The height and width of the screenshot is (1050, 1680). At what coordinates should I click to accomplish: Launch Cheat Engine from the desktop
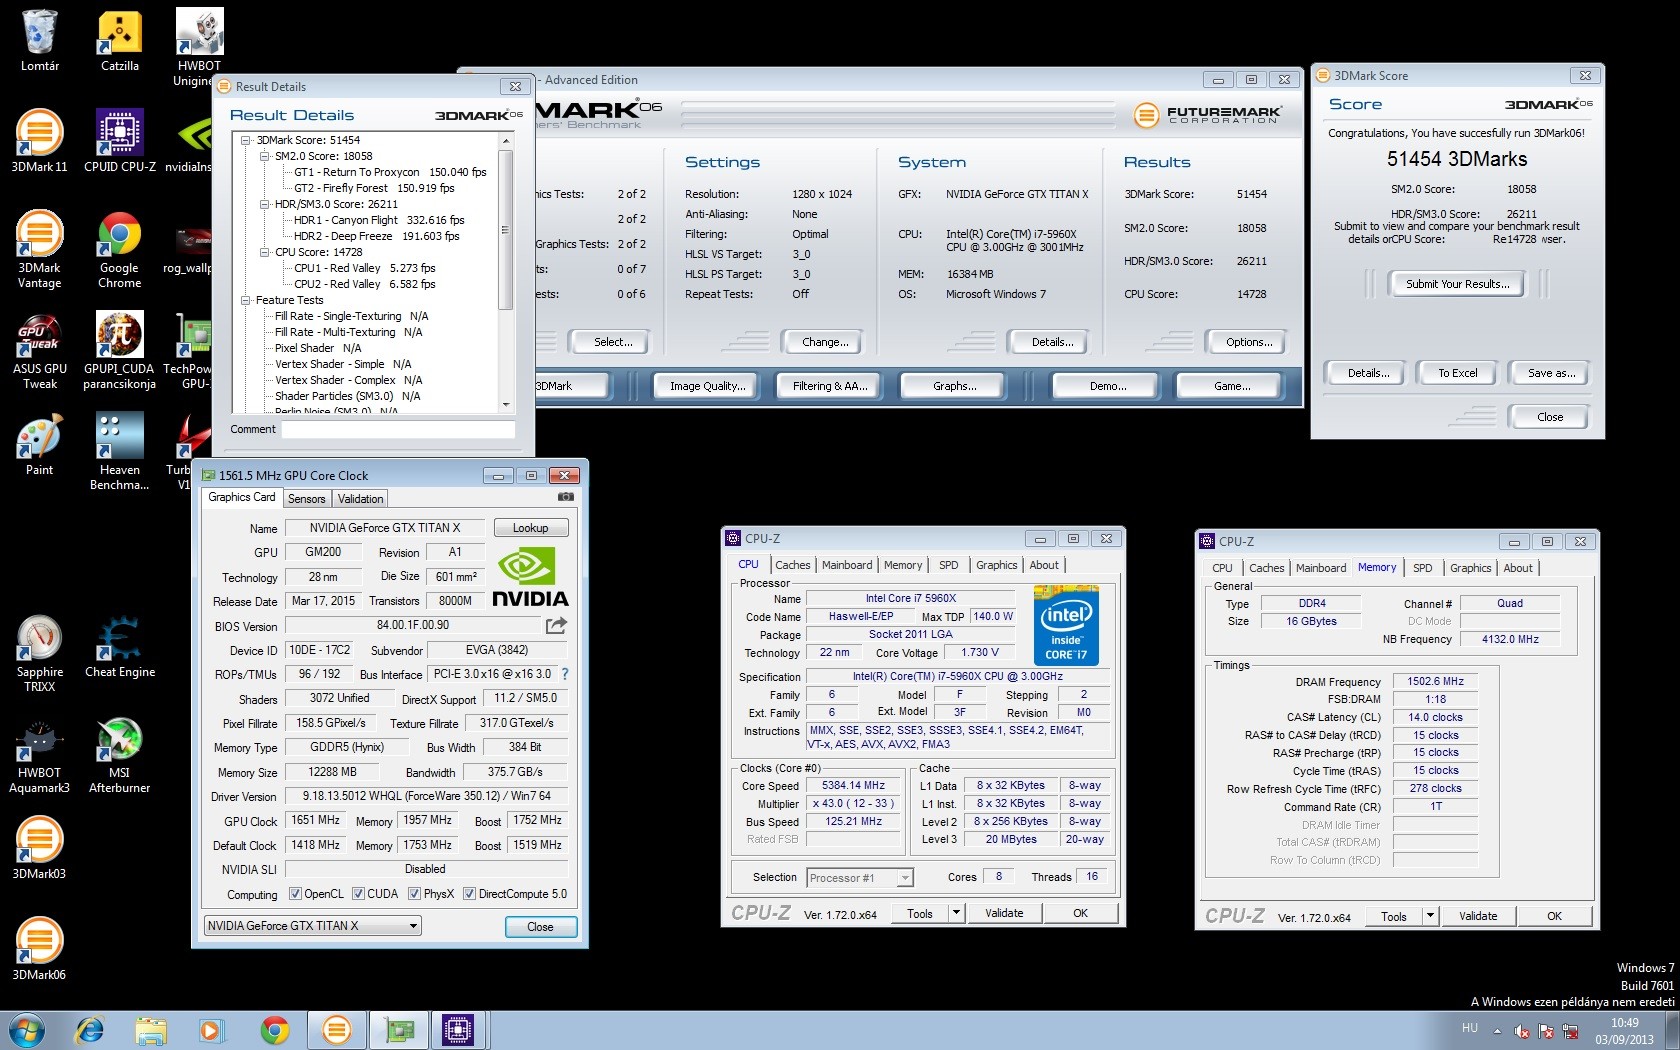coord(120,647)
